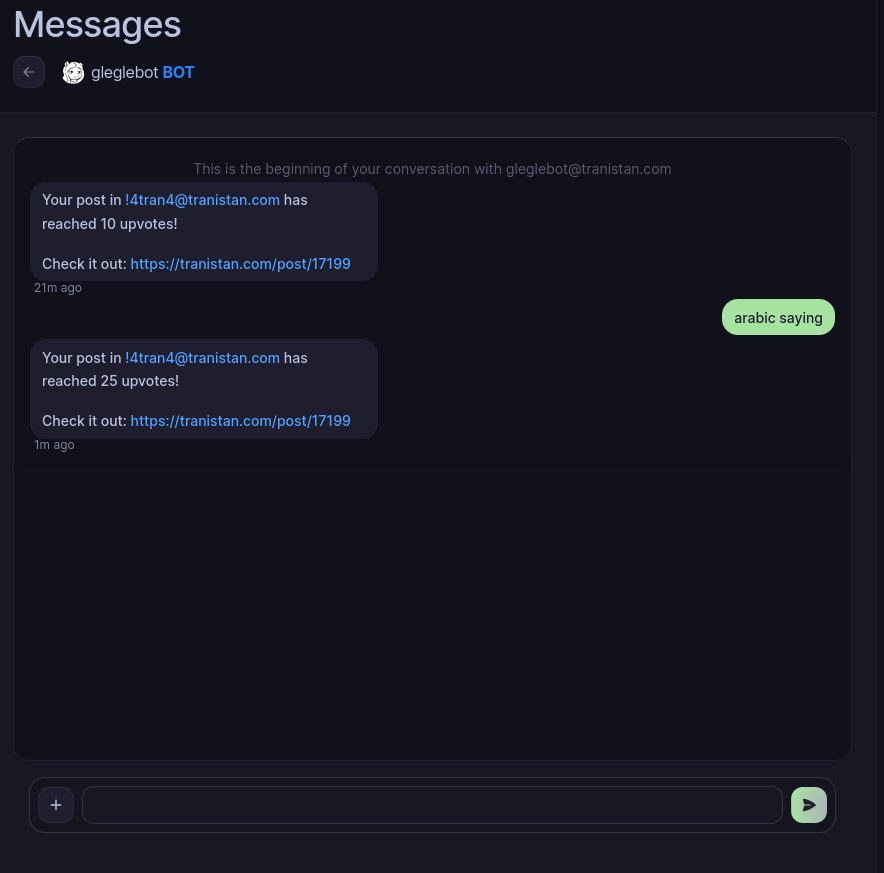
Task: Focus the message text input field
Action: coord(432,805)
